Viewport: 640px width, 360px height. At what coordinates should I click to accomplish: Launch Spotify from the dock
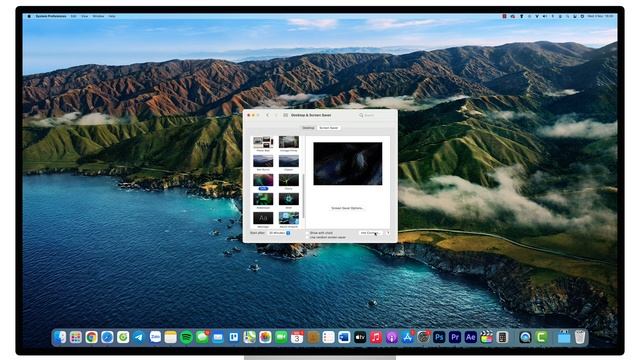[186, 337]
